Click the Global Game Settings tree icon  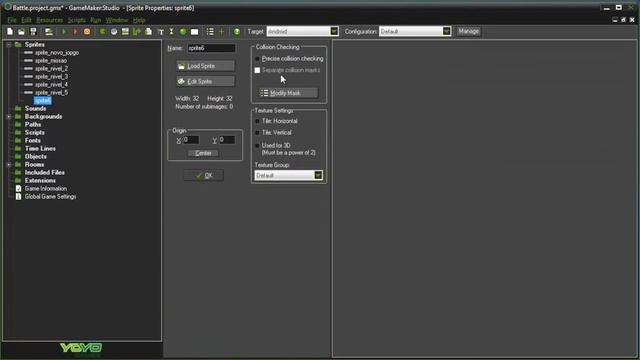tap(18, 196)
